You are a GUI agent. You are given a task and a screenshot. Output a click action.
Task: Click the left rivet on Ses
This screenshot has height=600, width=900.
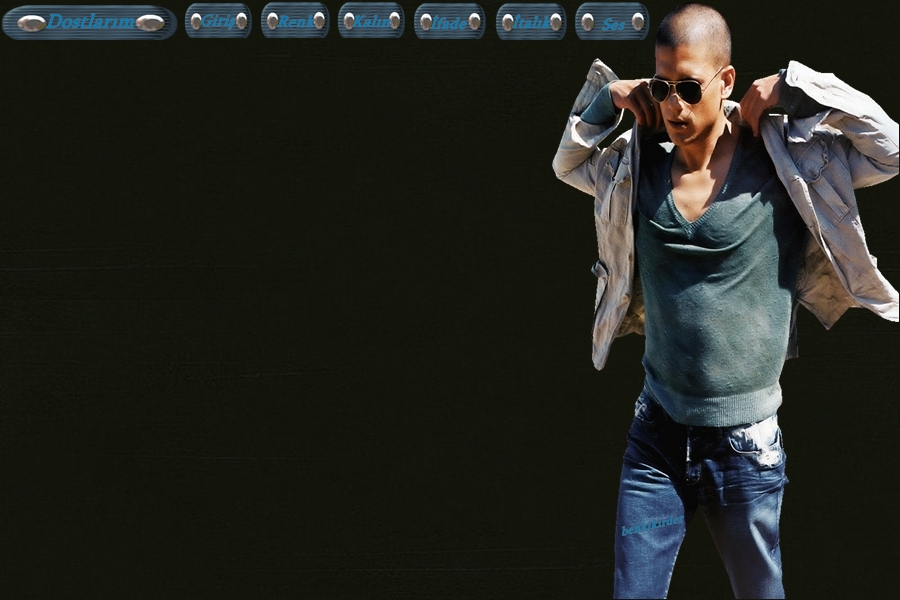tap(587, 21)
